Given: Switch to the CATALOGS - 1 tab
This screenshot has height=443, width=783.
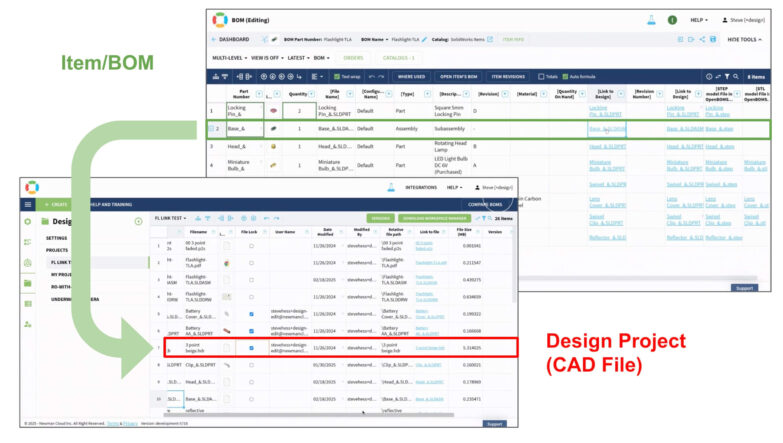Looking at the screenshot, I should tap(398, 58).
